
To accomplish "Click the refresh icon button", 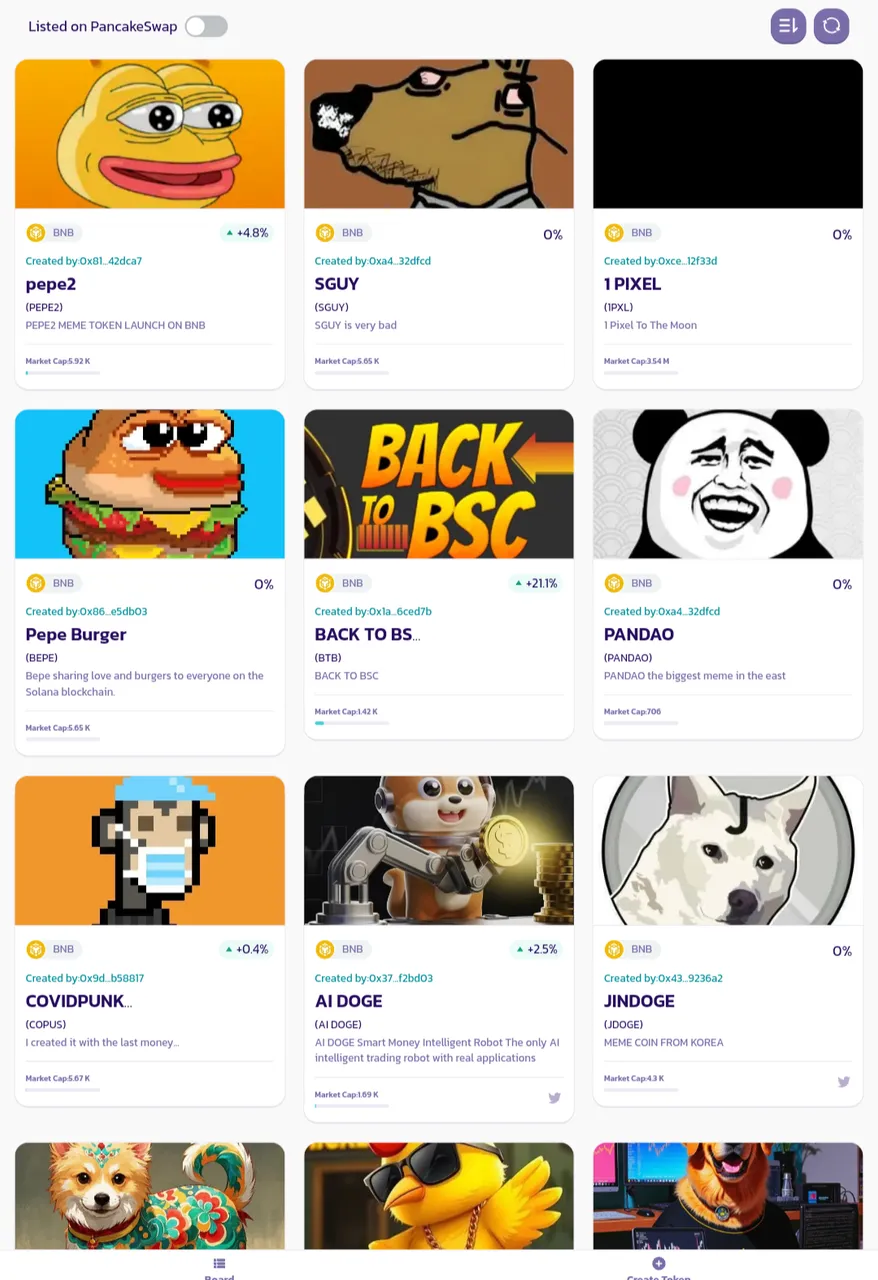I will tap(831, 26).
